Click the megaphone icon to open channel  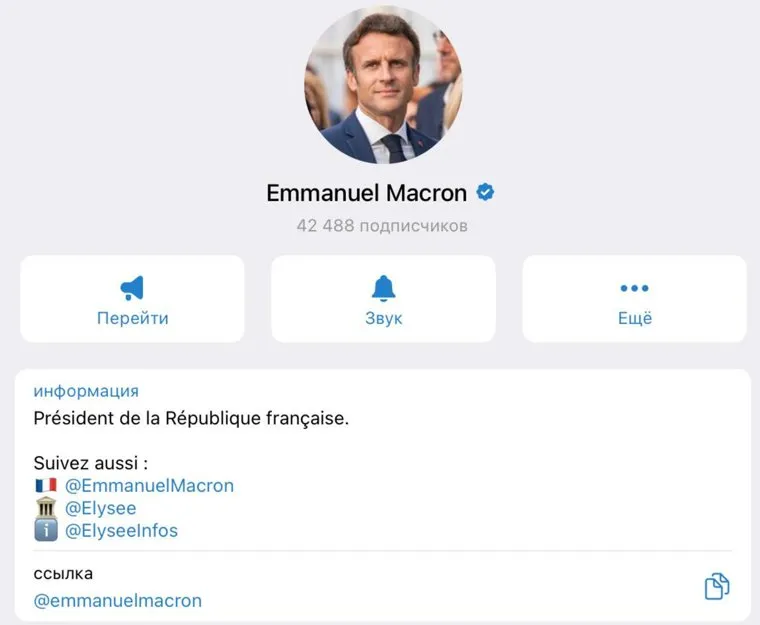pos(132,288)
